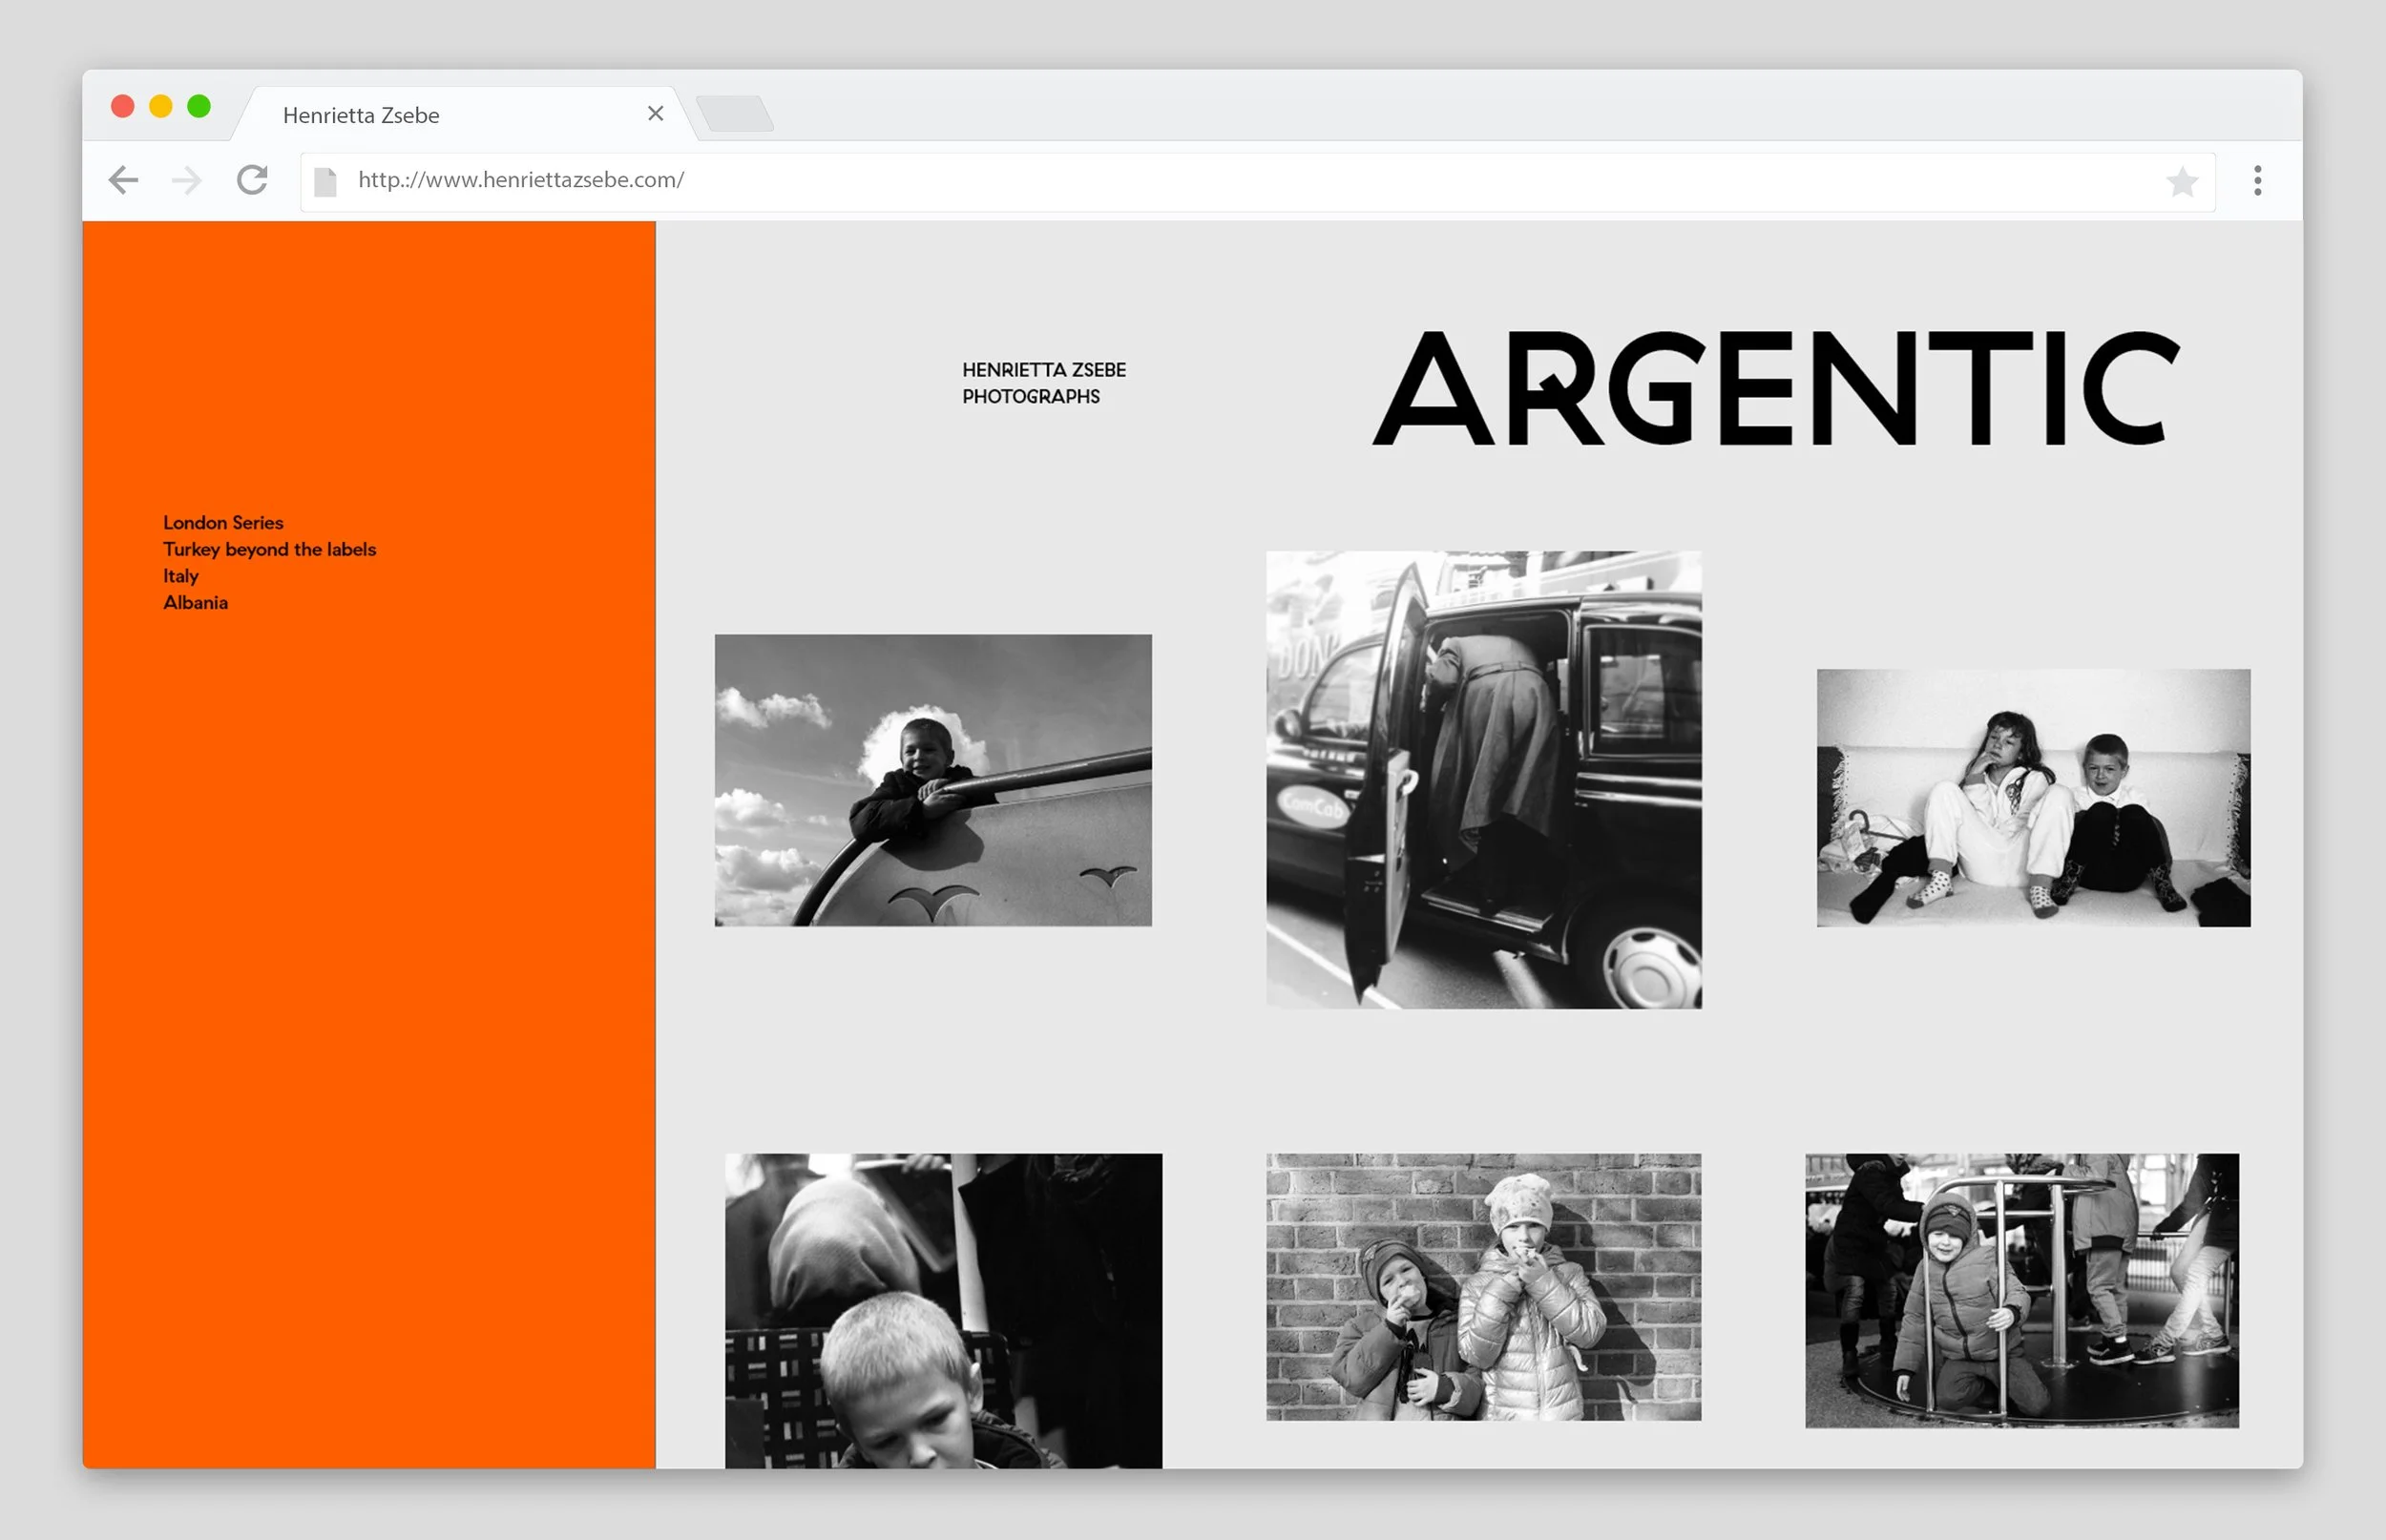Click the browser back arrow
Viewport: 2386px width, 1540px height.
[123, 180]
